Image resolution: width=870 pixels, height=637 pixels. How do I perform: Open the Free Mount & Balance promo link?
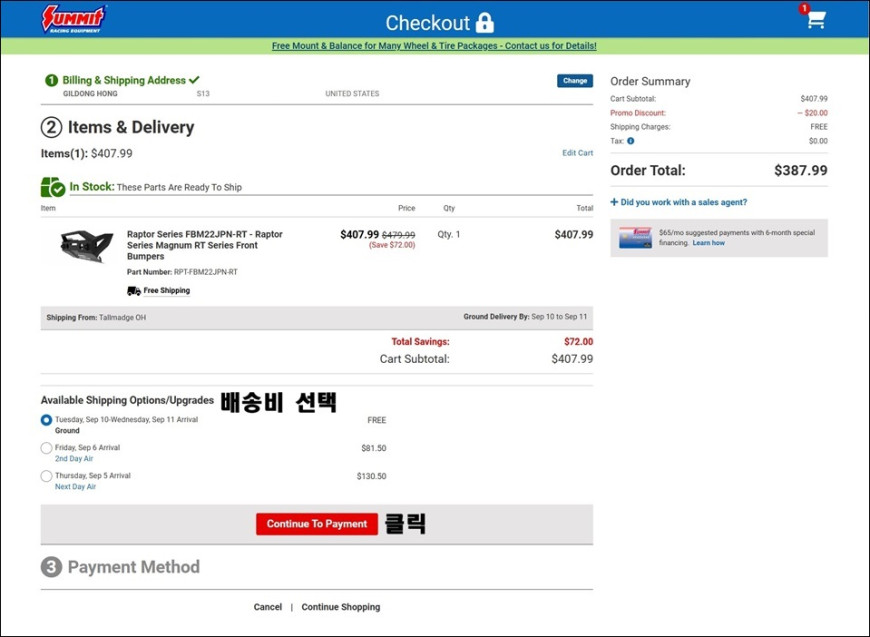pos(434,46)
